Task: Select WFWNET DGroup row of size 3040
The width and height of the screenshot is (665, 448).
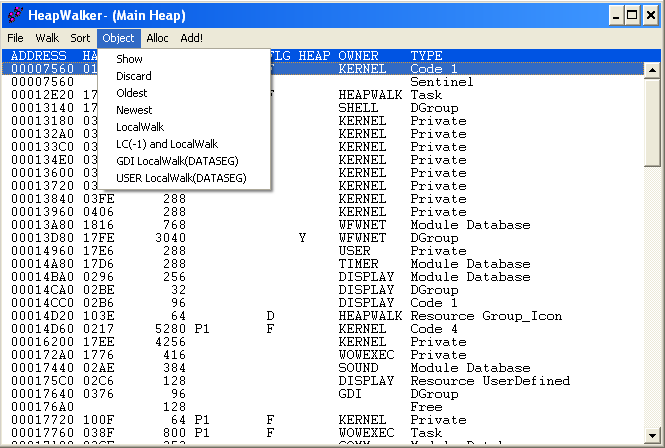Action: [323, 238]
